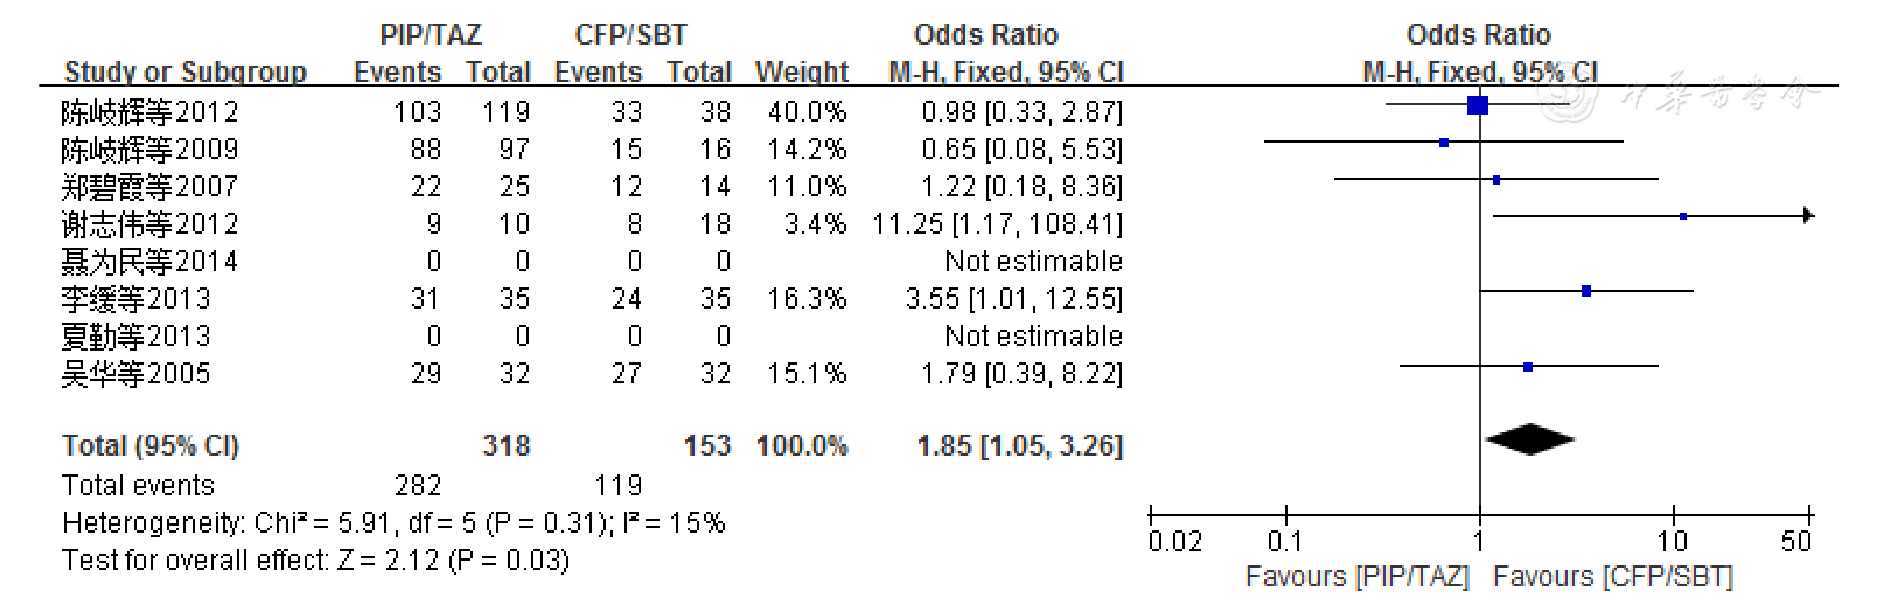
Task: Select the blue square for 李缓等2013
Action: [x=1587, y=291]
